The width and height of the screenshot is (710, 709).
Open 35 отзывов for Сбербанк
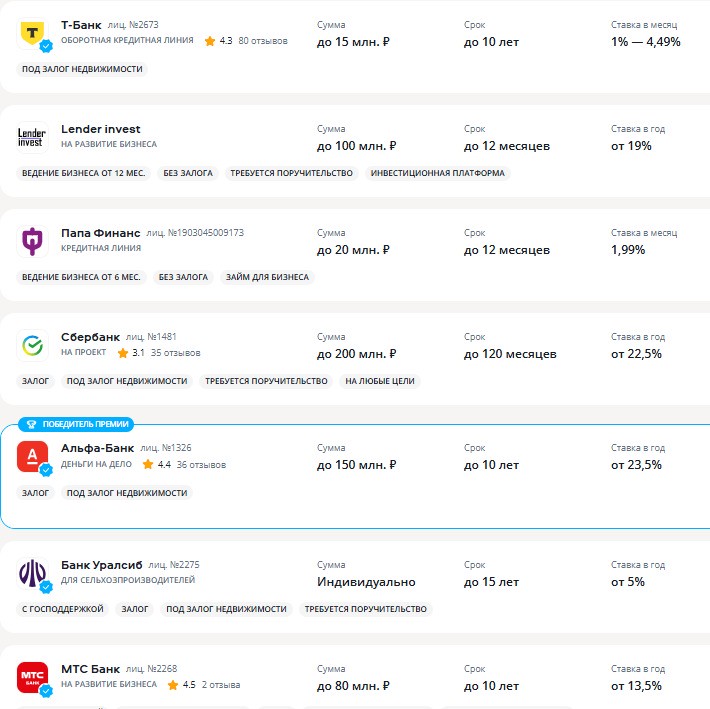pos(176,353)
